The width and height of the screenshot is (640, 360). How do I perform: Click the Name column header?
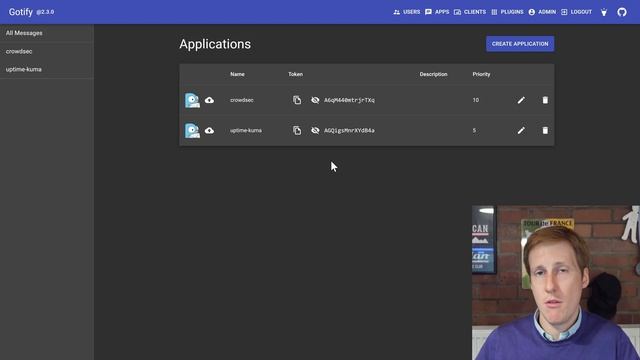(x=237, y=74)
